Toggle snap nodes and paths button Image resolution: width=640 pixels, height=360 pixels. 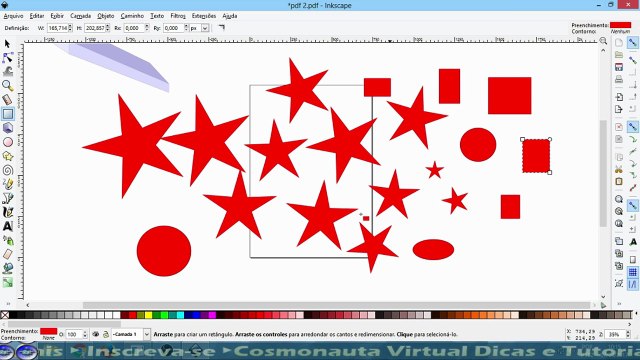click(633, 127)
